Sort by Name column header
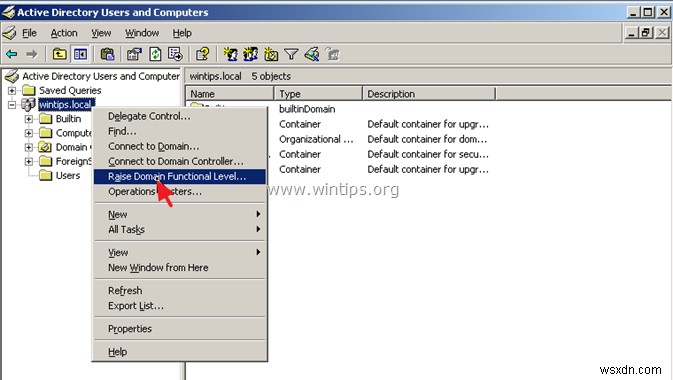This screenshot has width=673, height=380. pos(230,94)
